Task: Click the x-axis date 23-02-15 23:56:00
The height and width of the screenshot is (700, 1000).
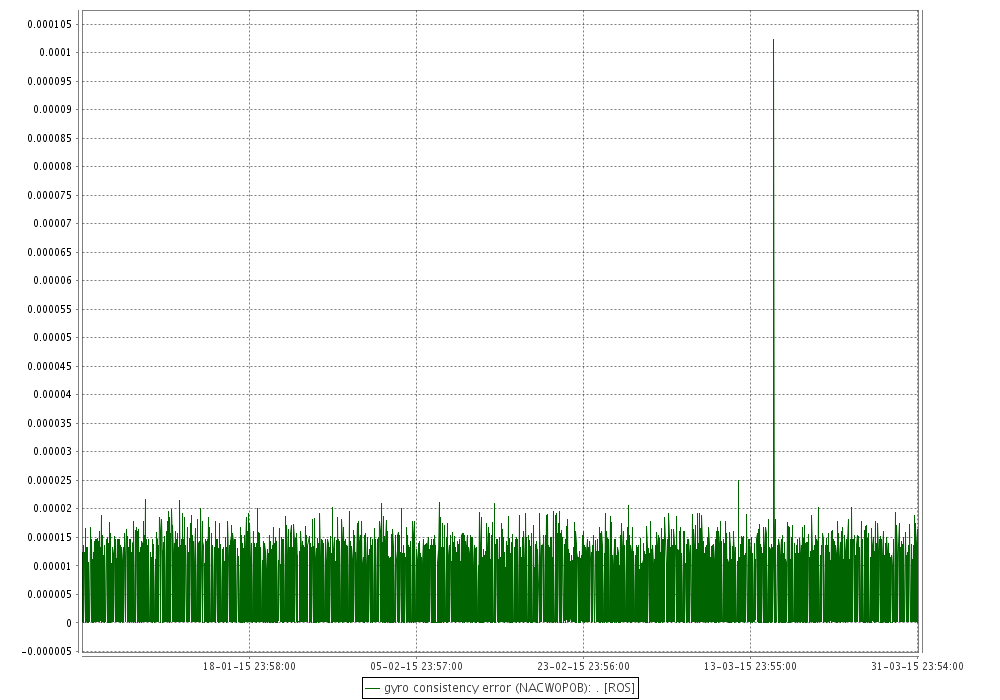Action: pyautogui.click(x=584, y=666)
